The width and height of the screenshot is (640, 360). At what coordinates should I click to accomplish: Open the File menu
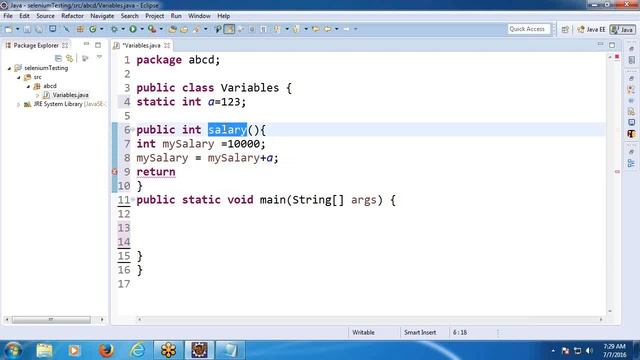[8, 16]
